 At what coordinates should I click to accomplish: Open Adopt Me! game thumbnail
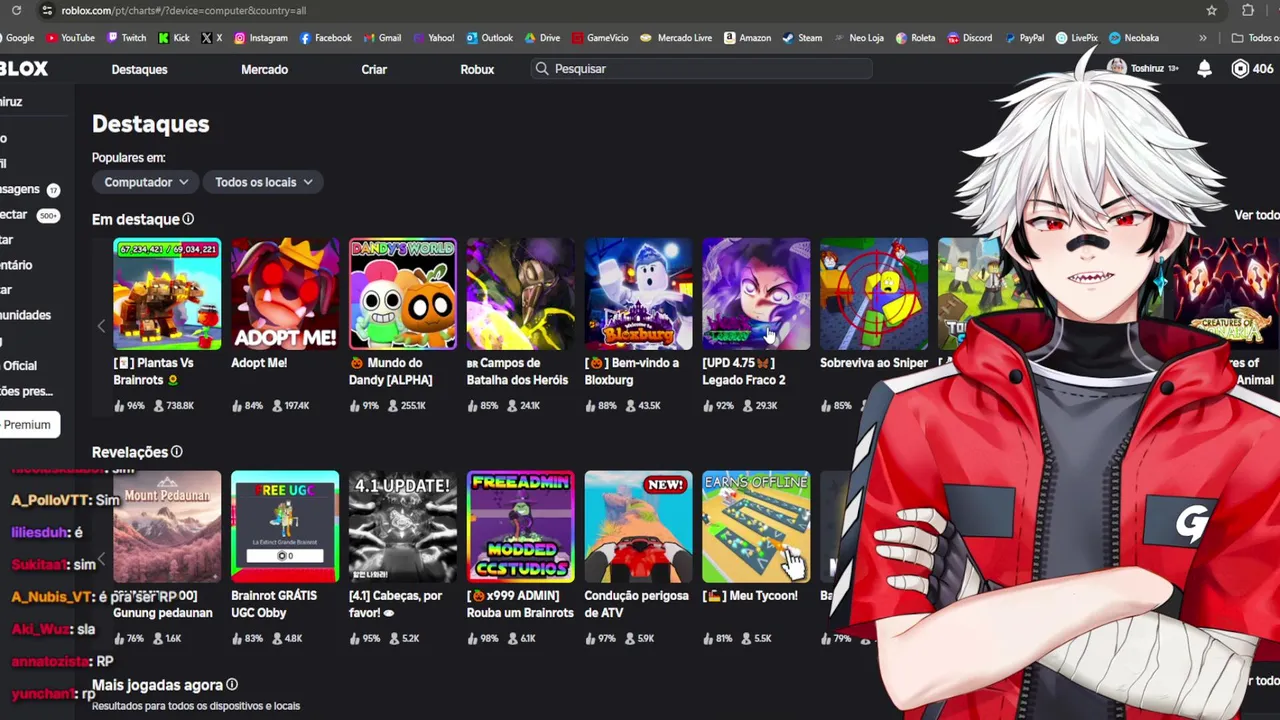click(x=285, y=294)
